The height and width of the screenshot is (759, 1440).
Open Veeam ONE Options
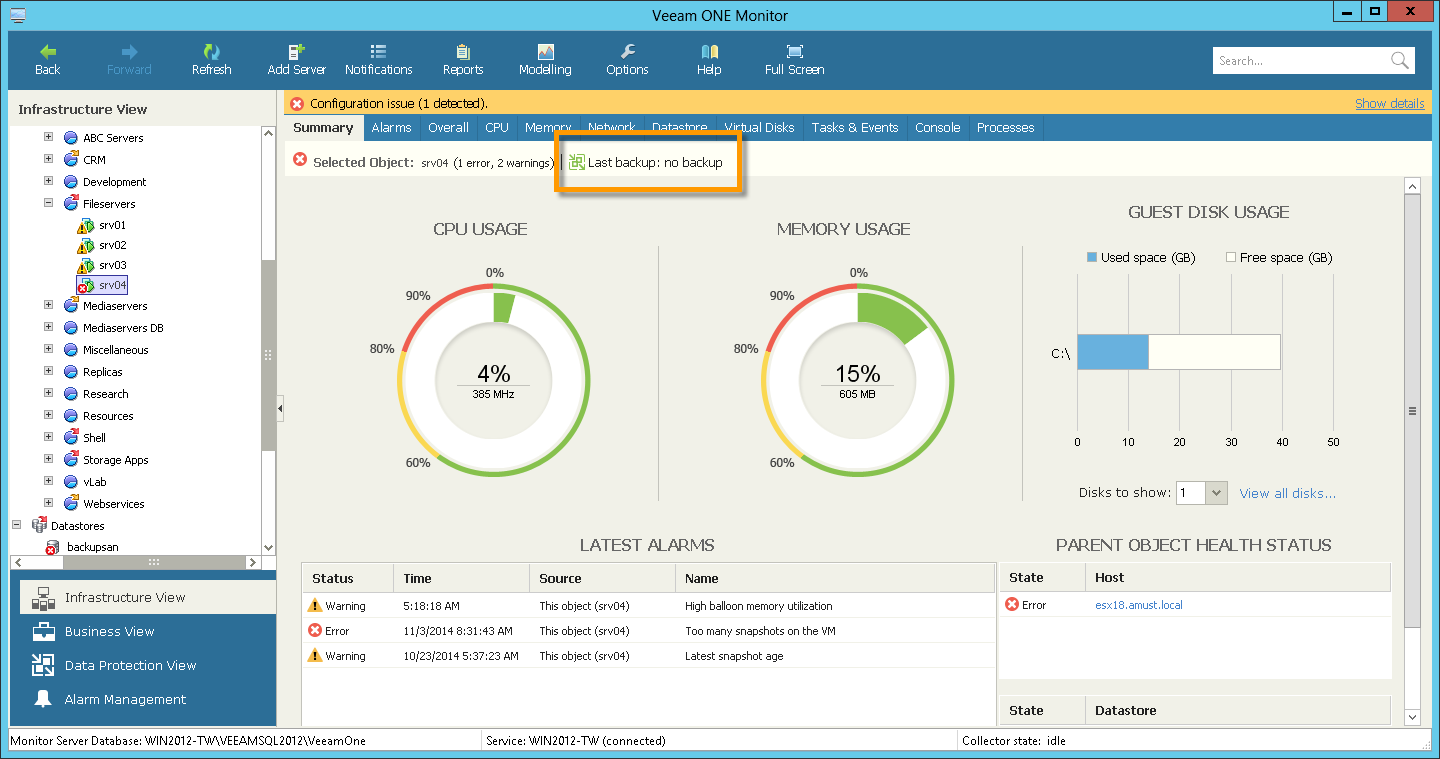pos(627,58)
